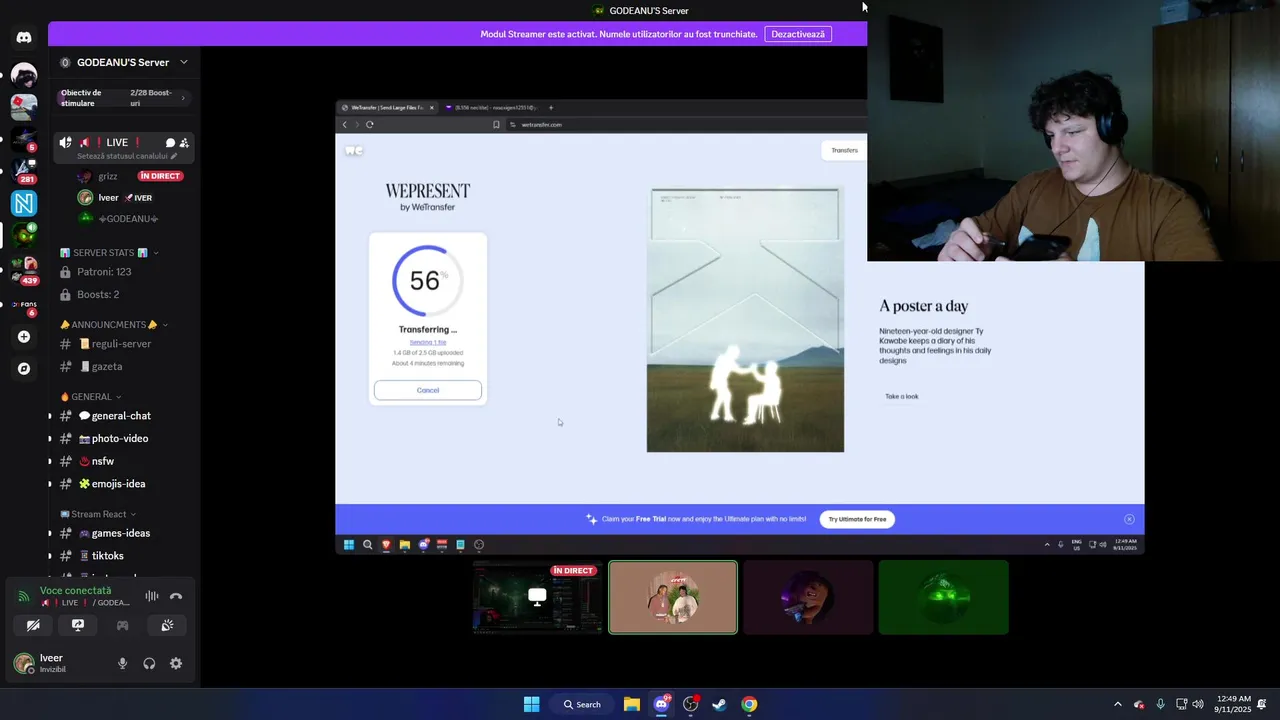Open noise suppression waveform icon
This screenshot has width=1280, height=720.
[152, 596]
